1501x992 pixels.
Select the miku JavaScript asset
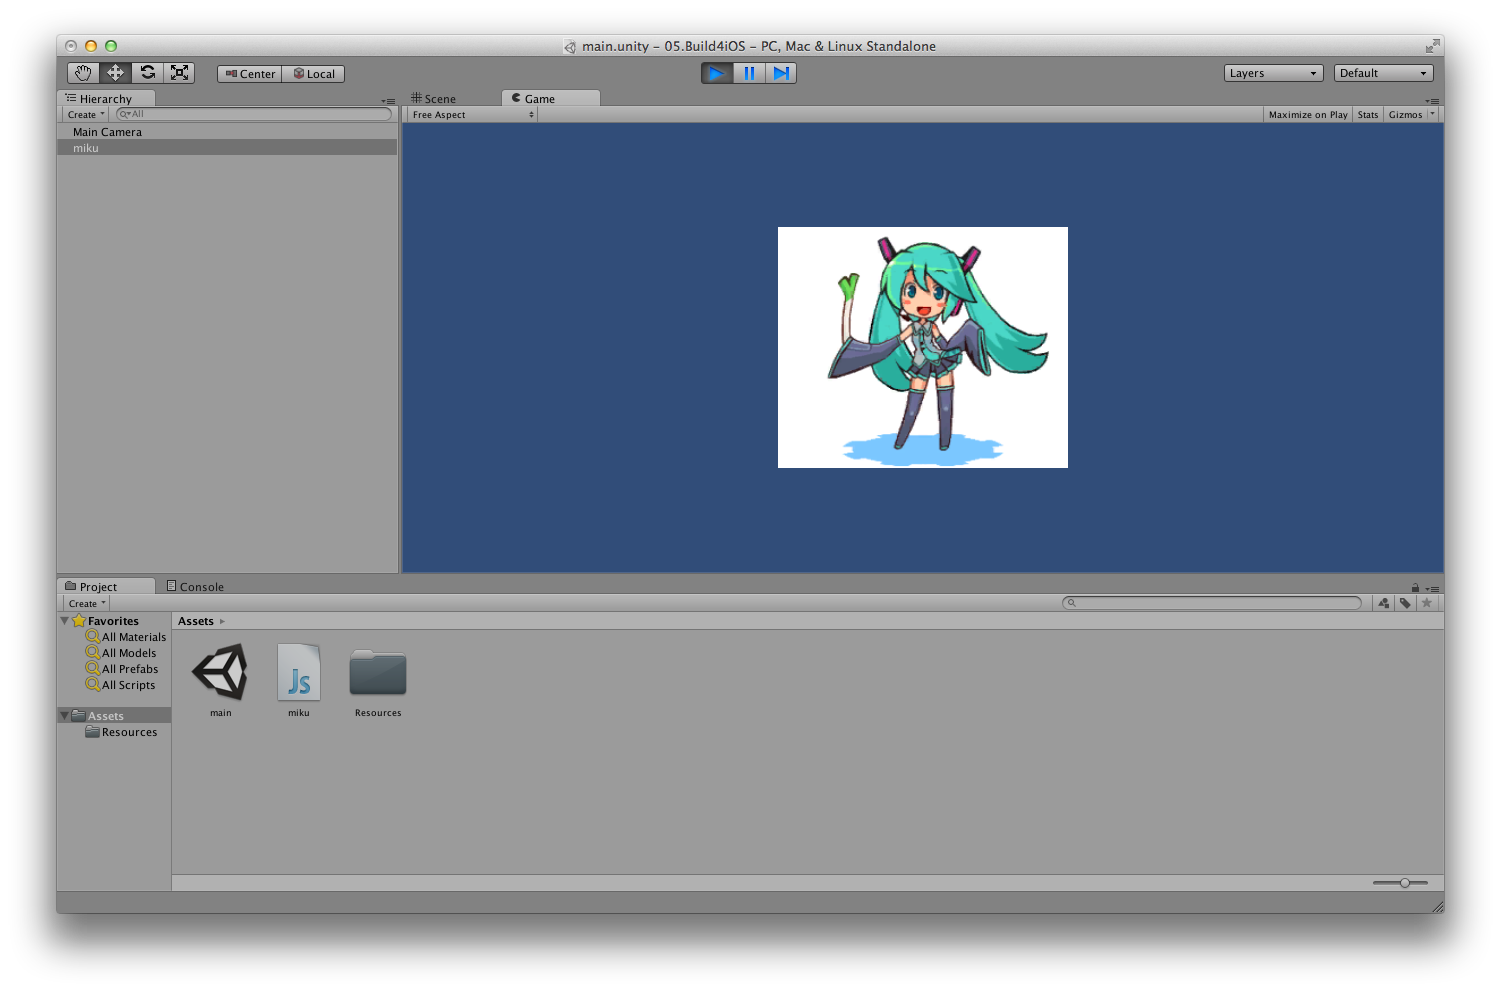pyautogui.click(x=299, y=672)
